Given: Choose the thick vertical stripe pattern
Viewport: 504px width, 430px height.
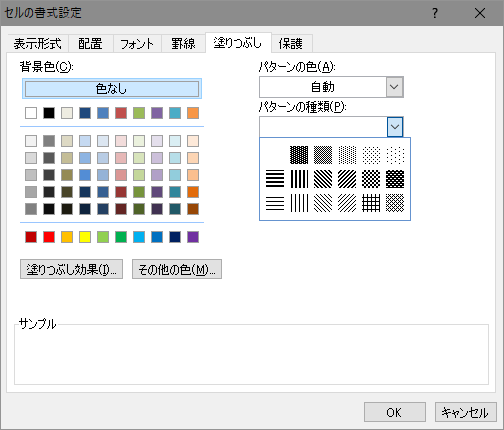Looking at the screenshot, I should [299, 179].
